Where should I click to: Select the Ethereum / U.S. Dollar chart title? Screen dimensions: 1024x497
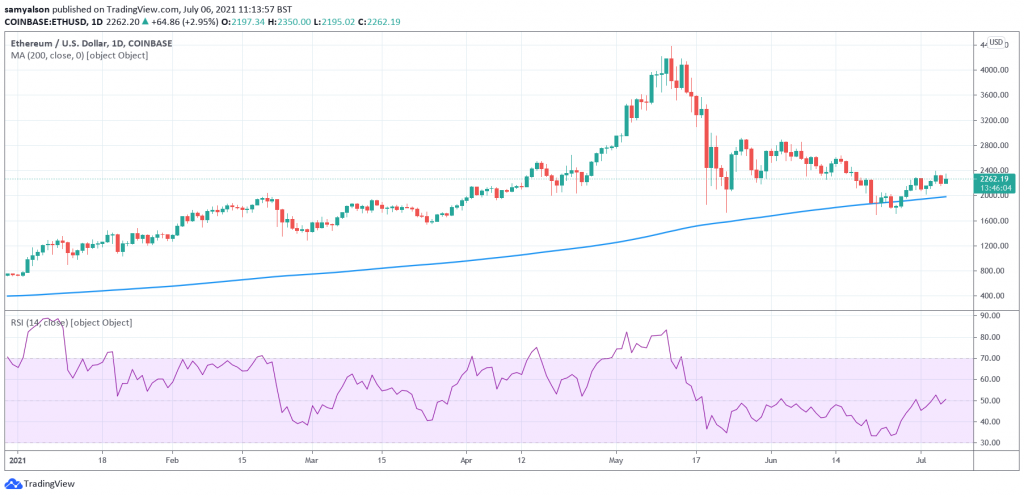92,43
